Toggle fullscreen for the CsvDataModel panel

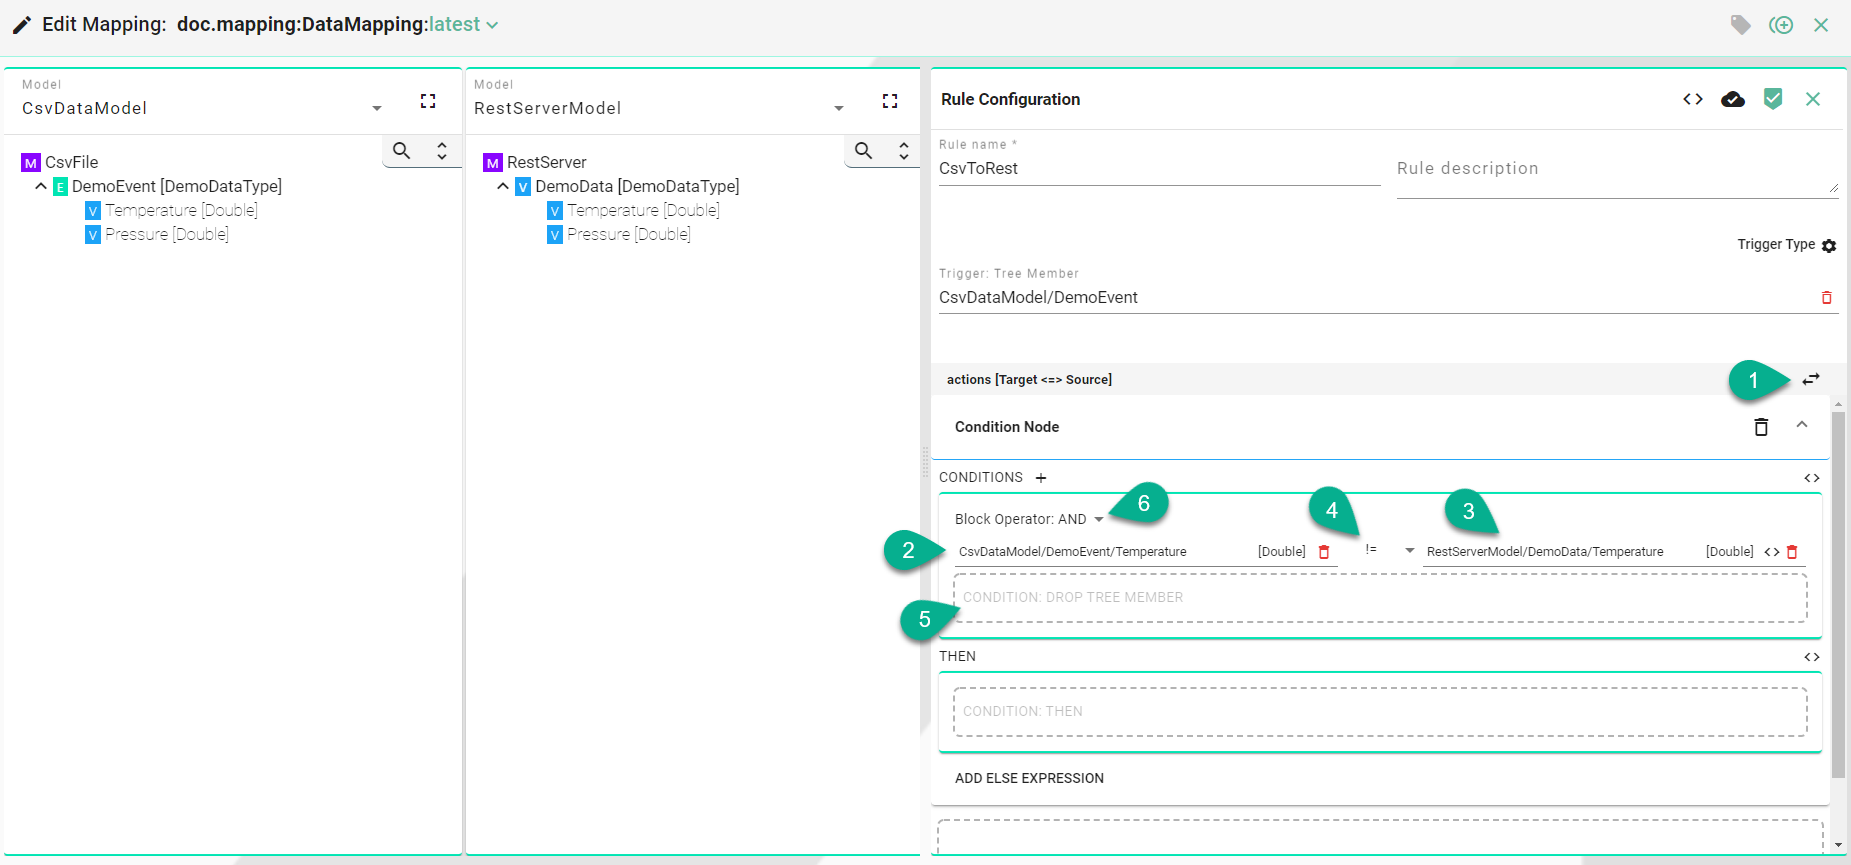(428, 101)
